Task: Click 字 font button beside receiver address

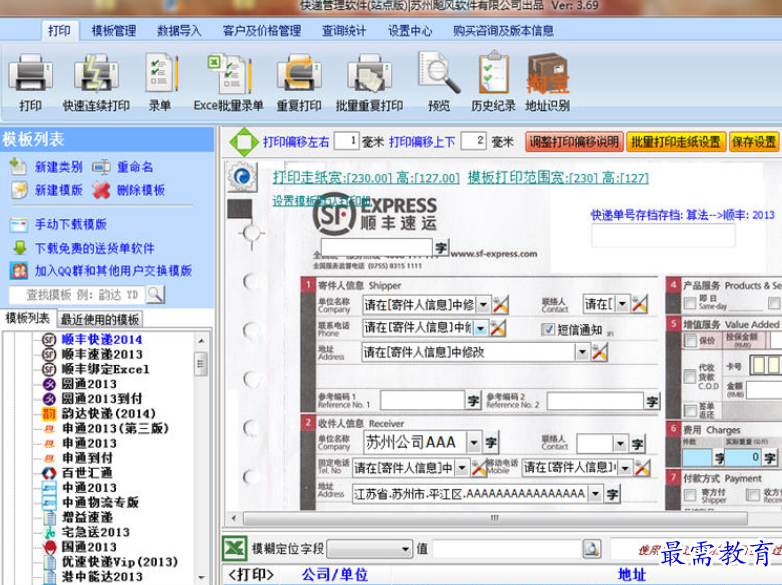Action: pos(612,494)
